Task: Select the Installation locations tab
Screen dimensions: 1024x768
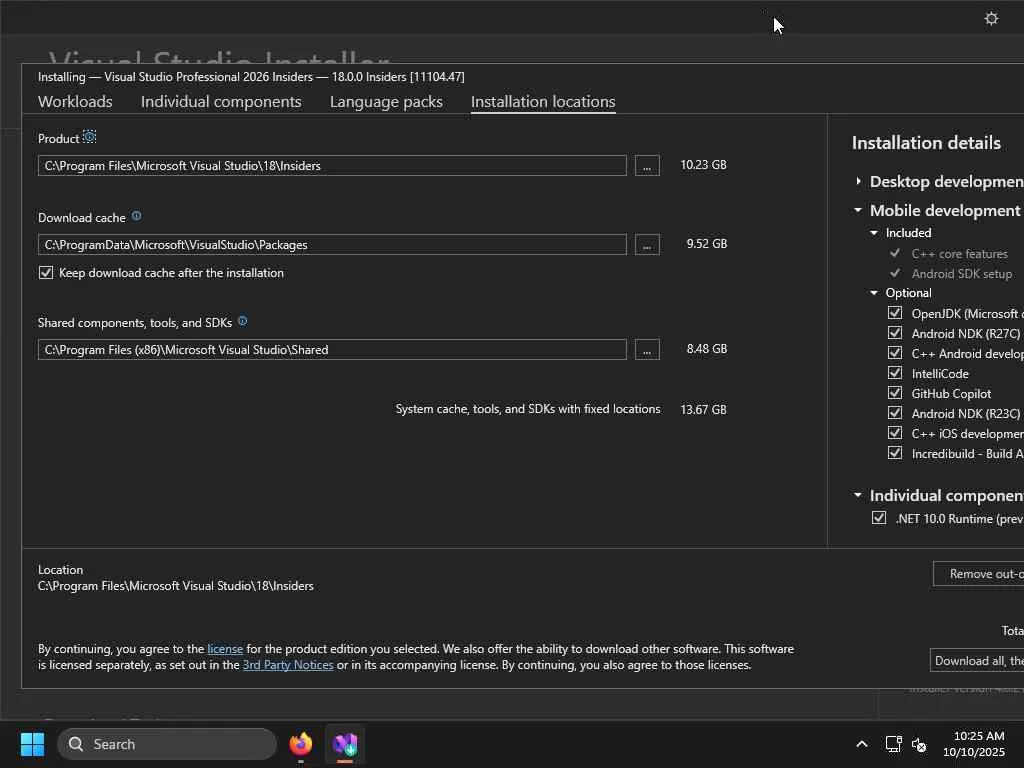Action: point(543,101)
